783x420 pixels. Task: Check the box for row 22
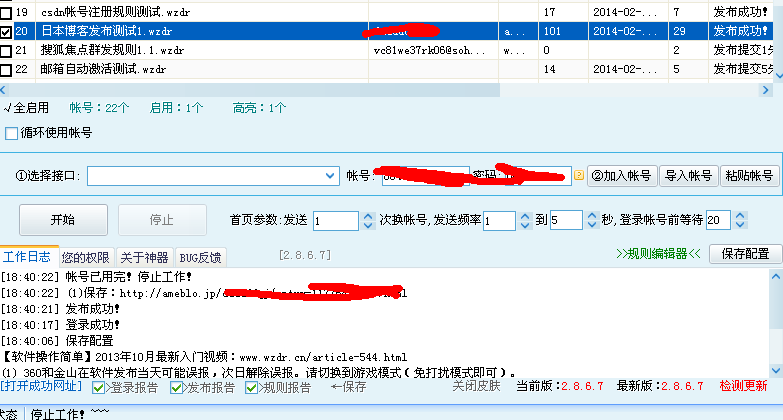[6, 69]
